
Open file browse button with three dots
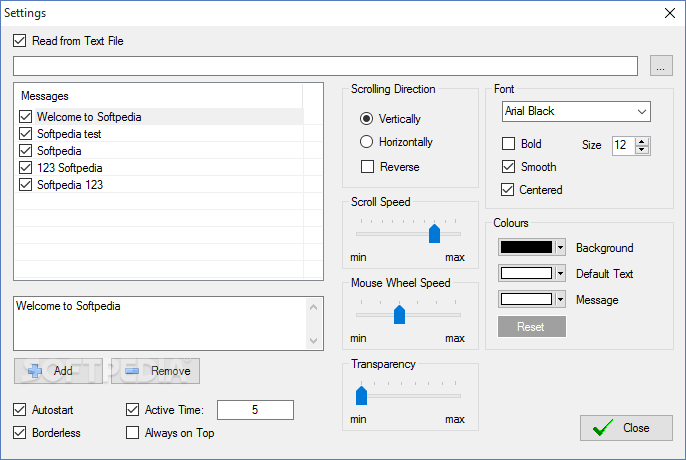[x=661, y=66]
